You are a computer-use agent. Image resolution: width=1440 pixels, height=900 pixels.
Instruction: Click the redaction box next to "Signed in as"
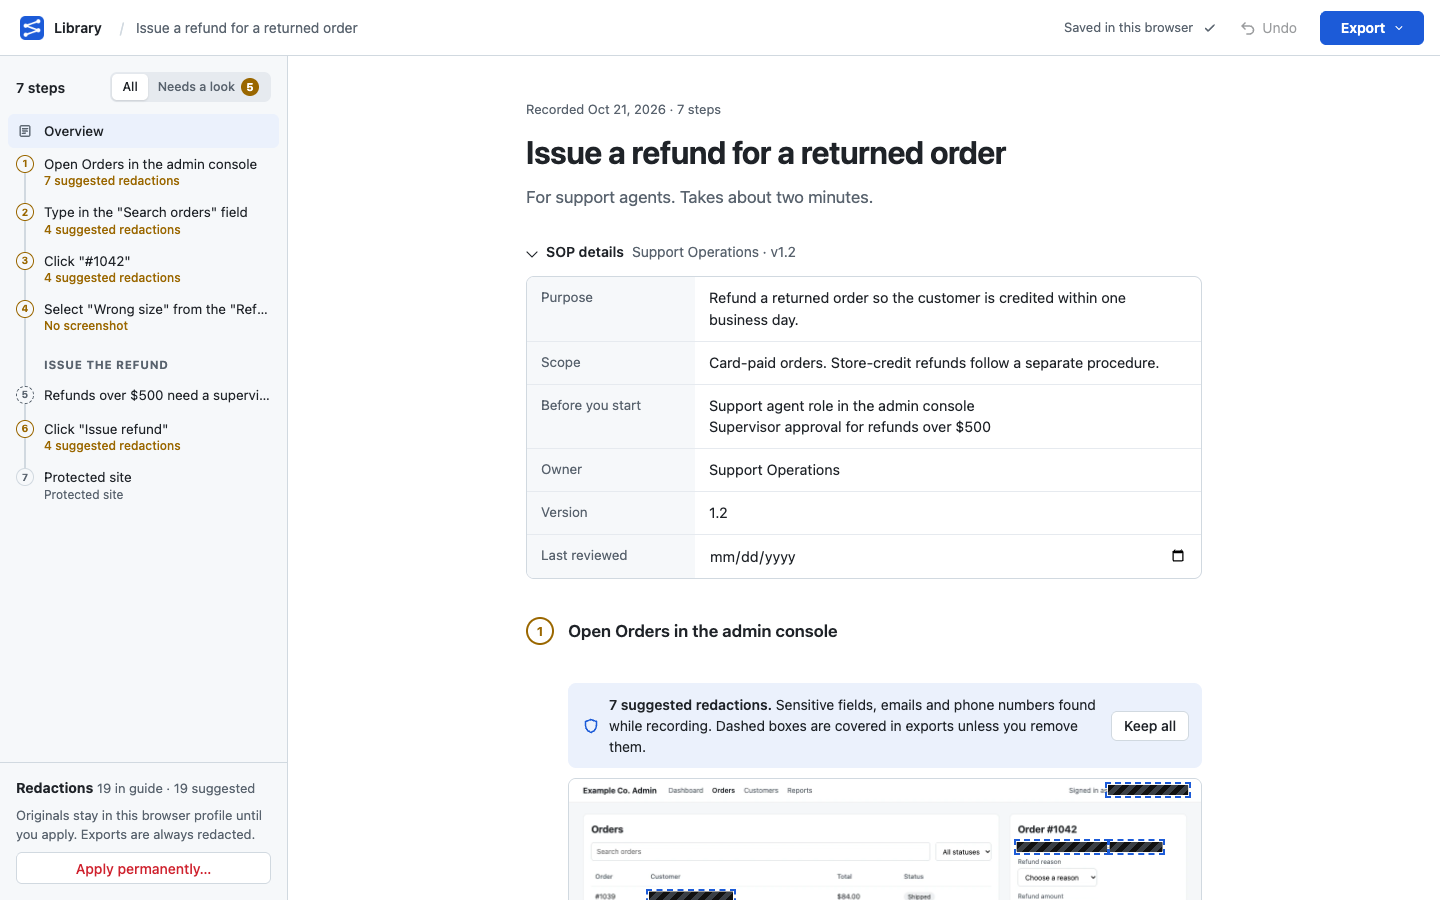(x=1148, y=790)
